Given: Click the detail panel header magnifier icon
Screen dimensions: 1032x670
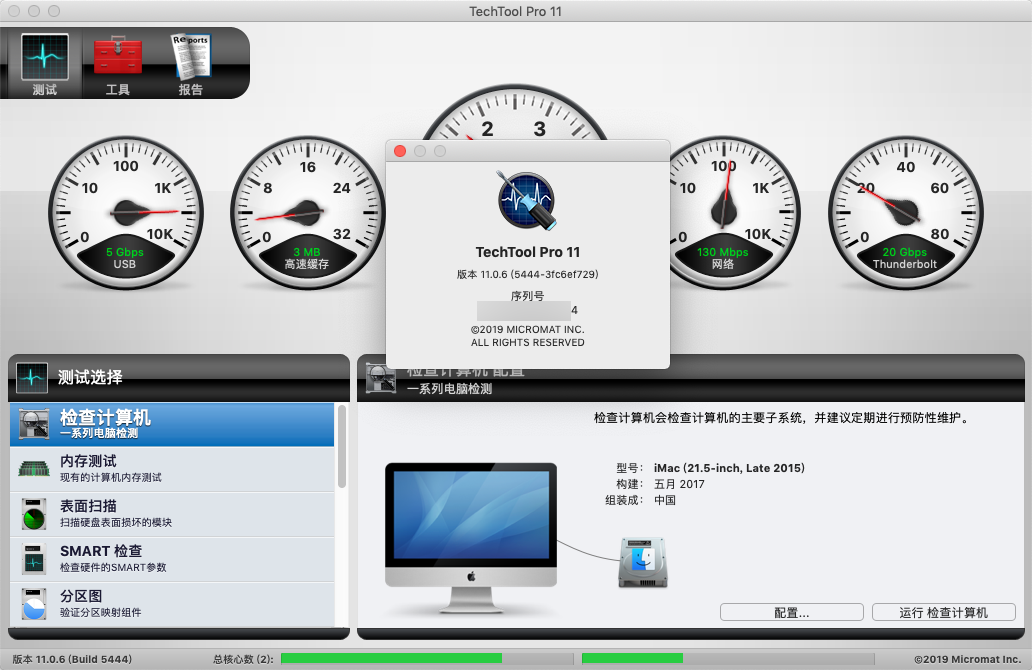Looking at the screenshot, I should coord(380,379).
